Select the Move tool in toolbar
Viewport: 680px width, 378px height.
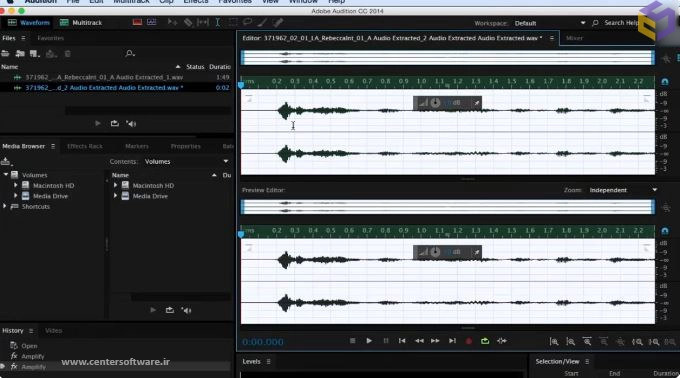(x=172, y=22)
